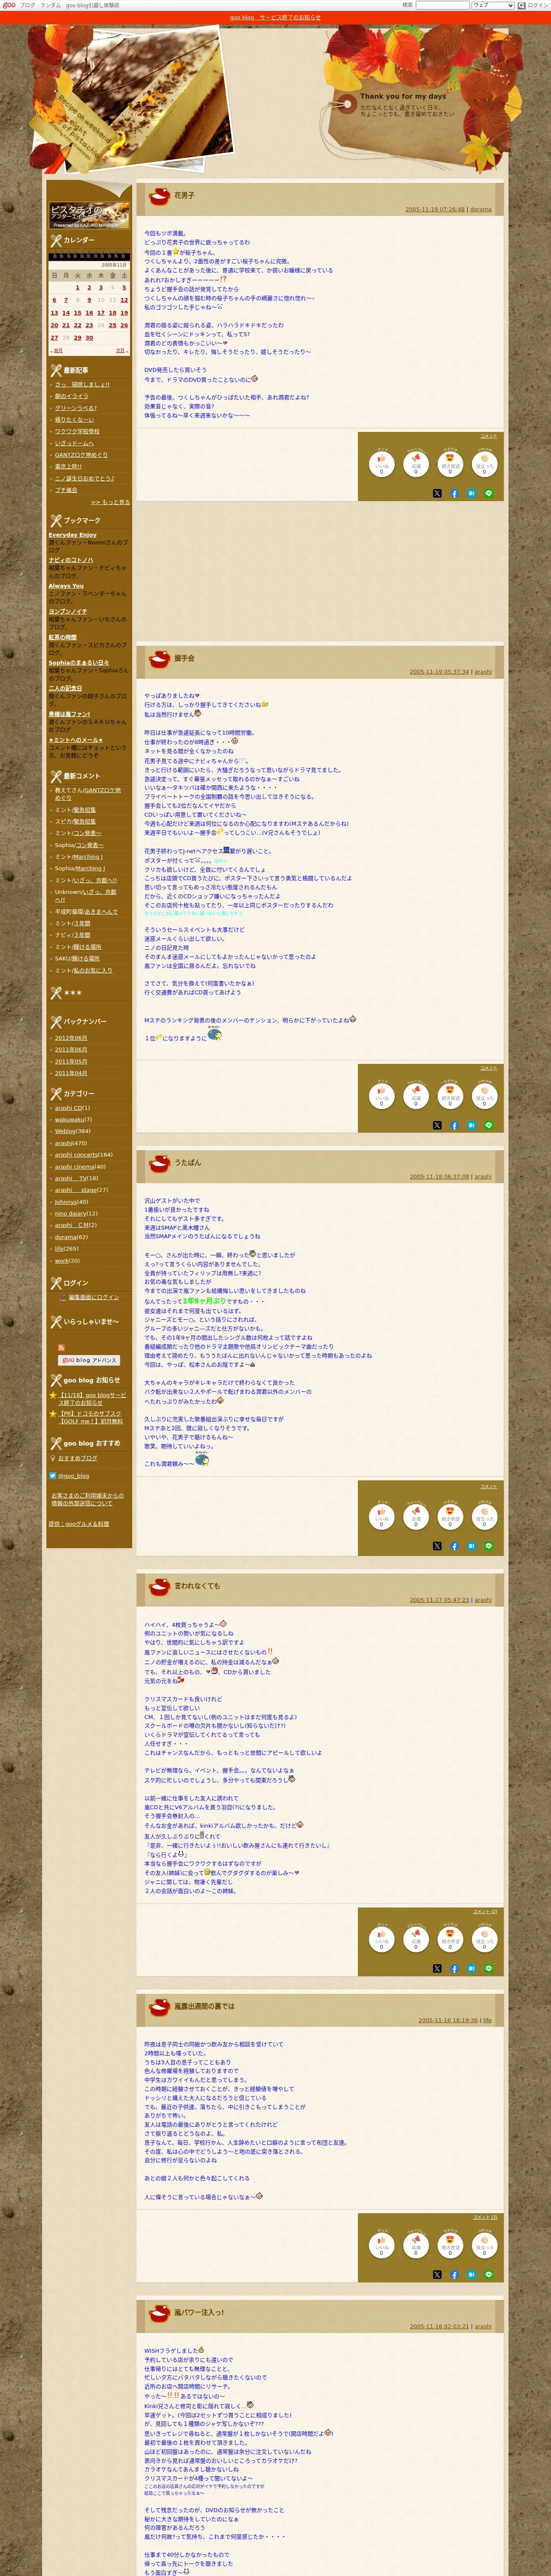Share うたばん post to Hatena Bookmark
The width and height of the screenshot is (551, 2576).
(471, 1546)
